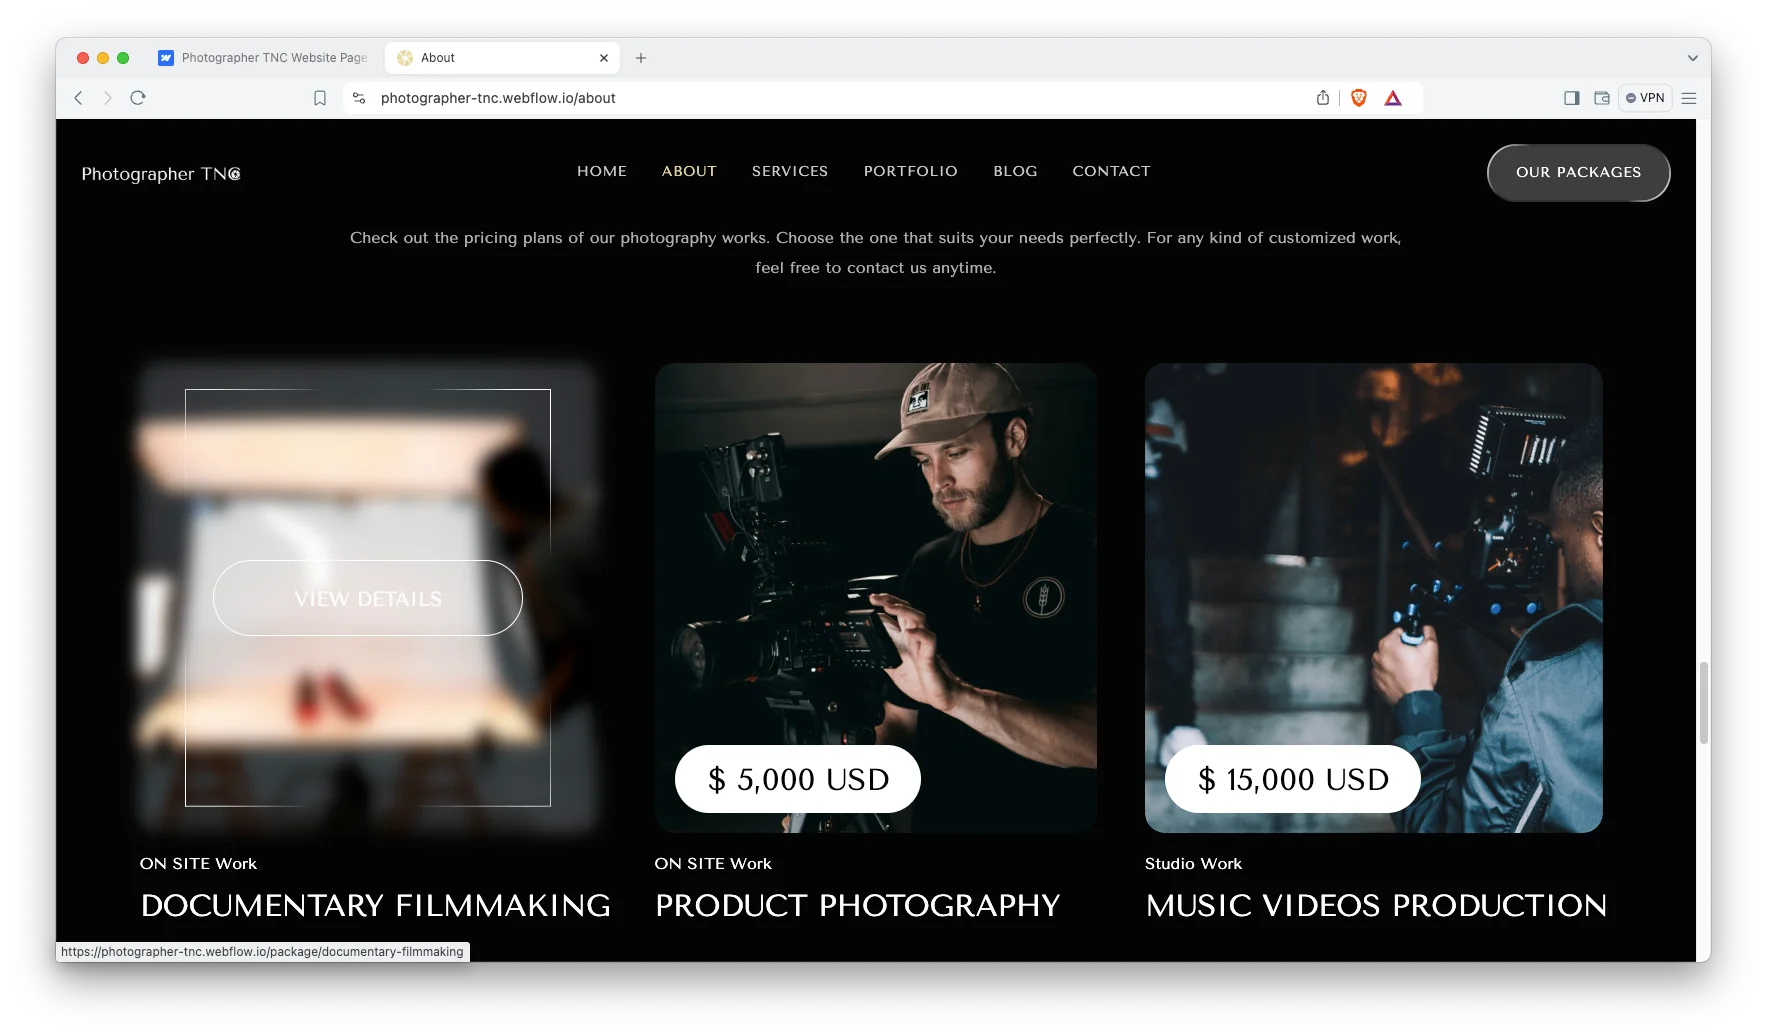
Task: Reload the page with the refresh icon
Action: (138, 98)
